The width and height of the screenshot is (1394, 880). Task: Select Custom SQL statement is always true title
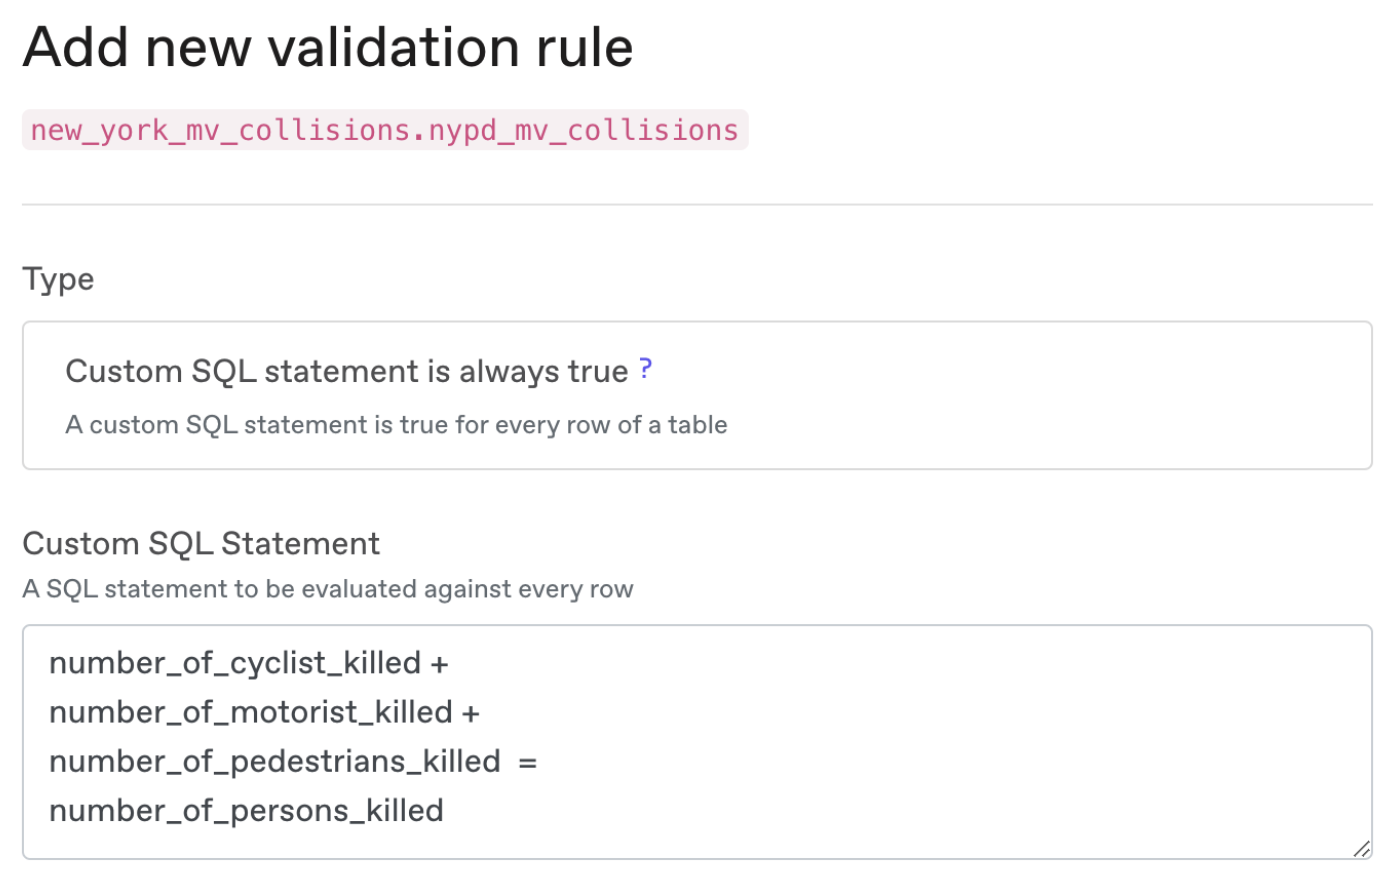pyautogui.click(x=347, y=371)
